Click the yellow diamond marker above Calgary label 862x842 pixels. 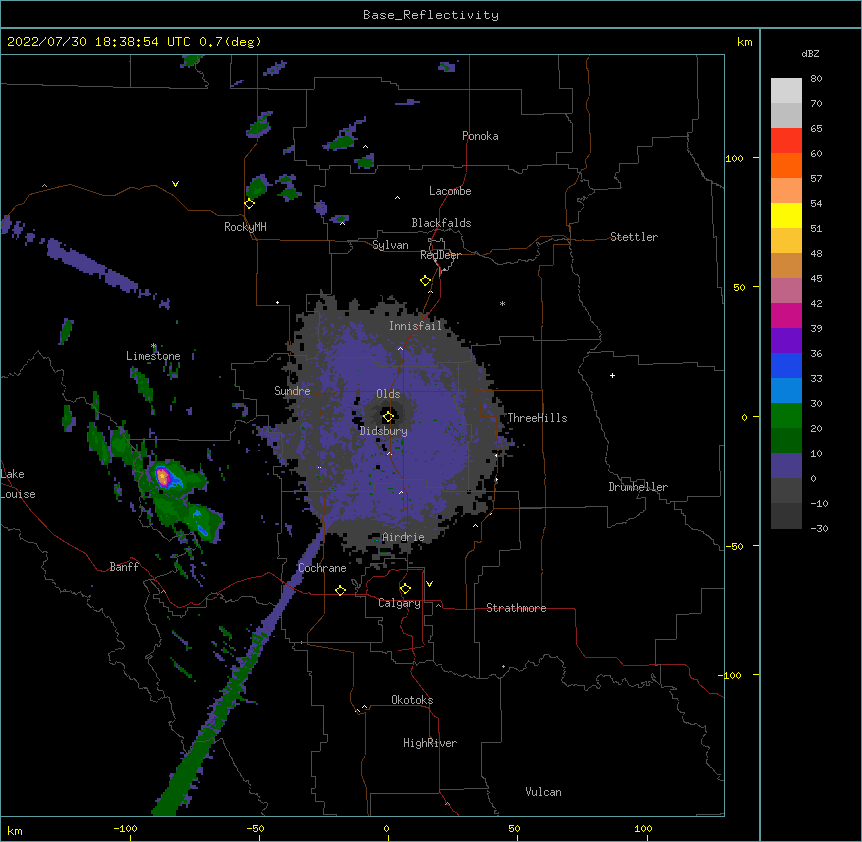pyautogui.click(x=405, y=589)
